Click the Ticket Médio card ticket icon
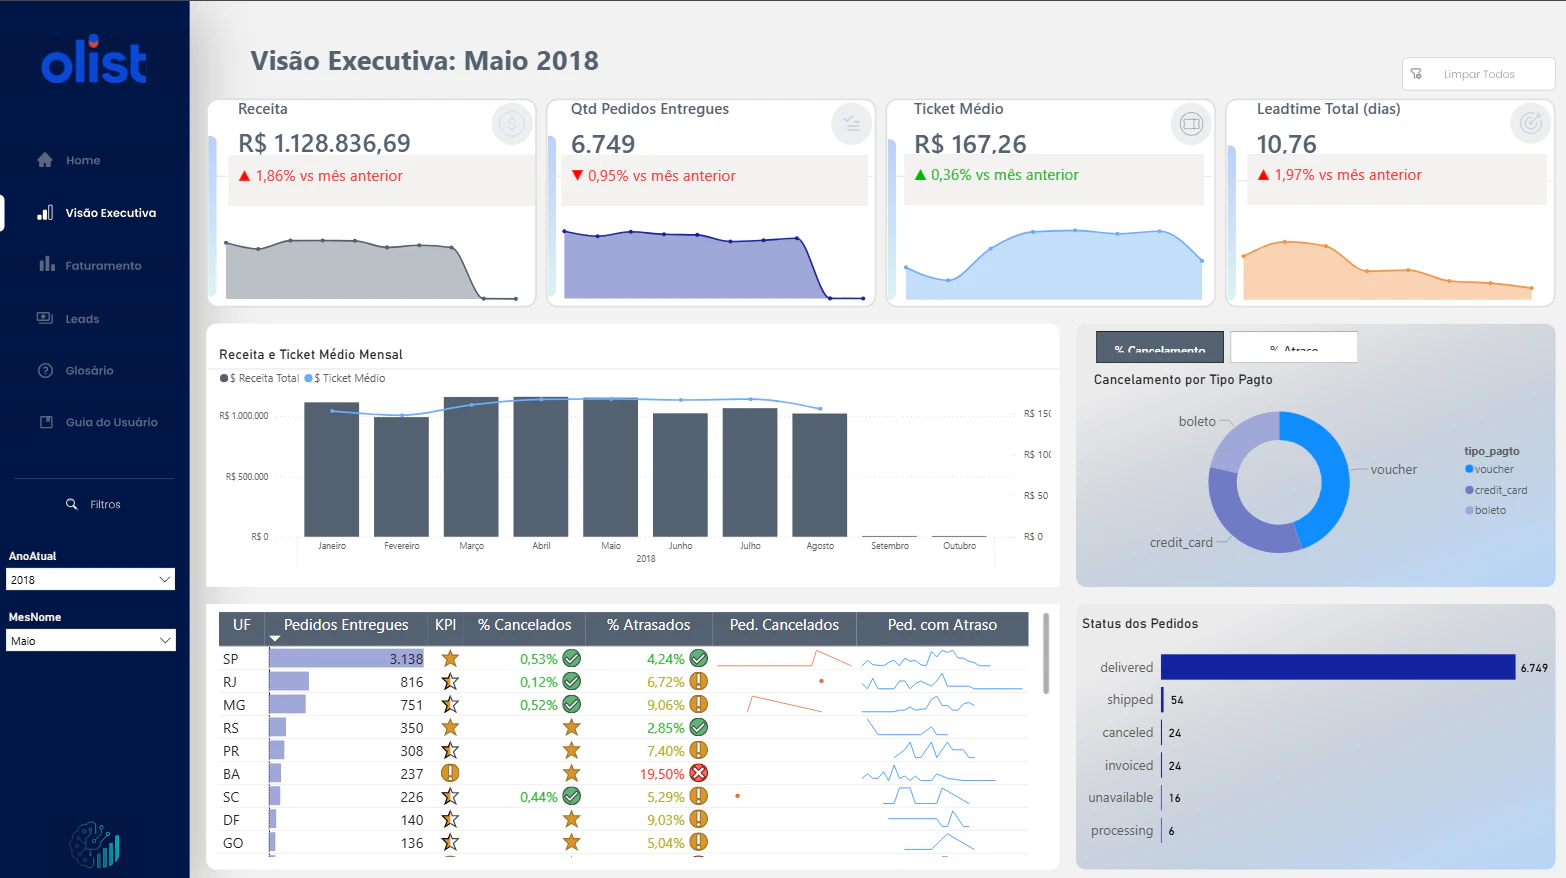The width and height of the screenshot is (1566, 878). pos(1190,124)
